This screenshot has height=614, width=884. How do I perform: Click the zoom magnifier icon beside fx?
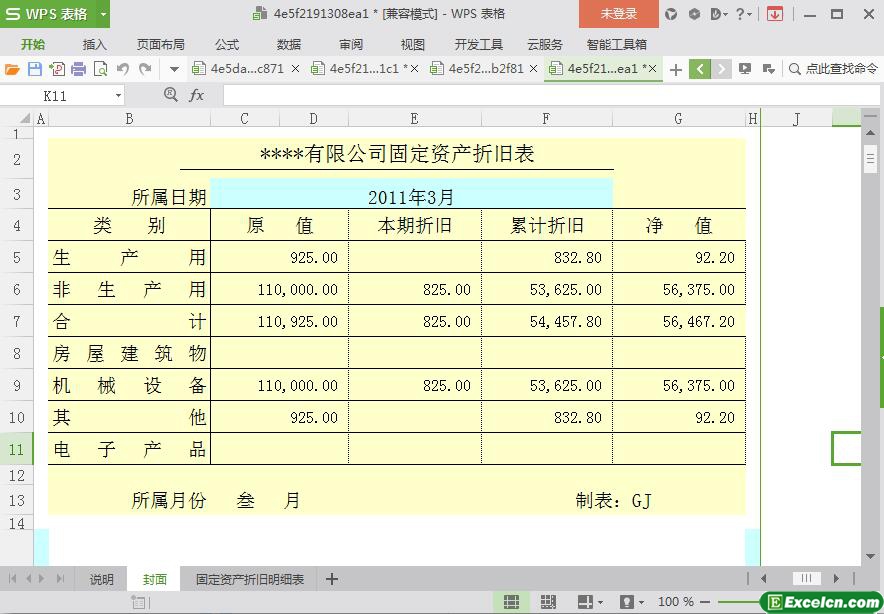(170, 94)
